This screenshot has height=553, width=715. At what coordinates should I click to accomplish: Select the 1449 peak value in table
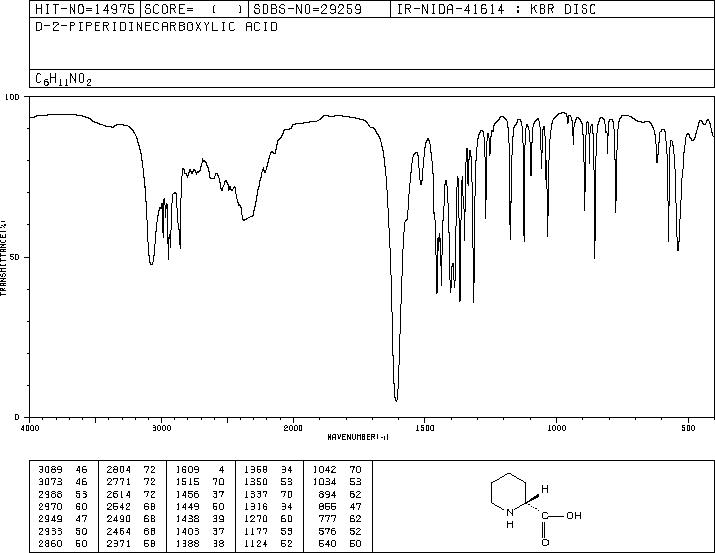[x=187, y=506]
